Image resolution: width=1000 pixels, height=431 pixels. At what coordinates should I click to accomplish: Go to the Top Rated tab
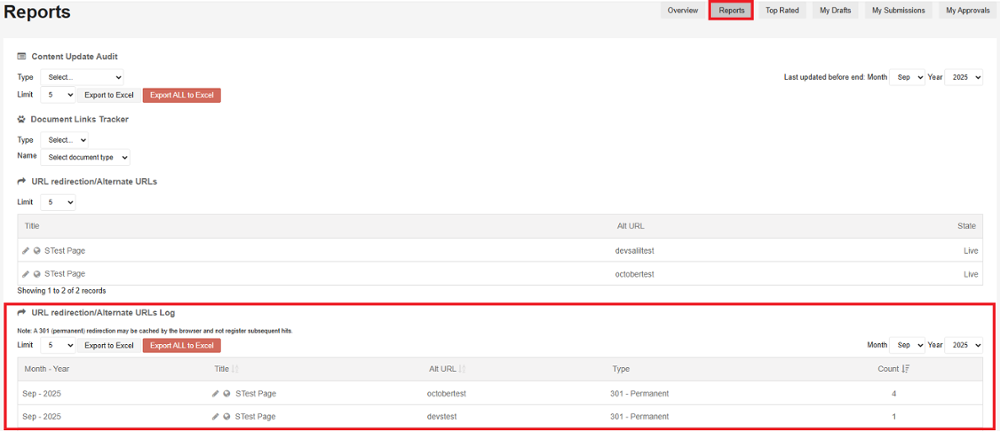782,11
